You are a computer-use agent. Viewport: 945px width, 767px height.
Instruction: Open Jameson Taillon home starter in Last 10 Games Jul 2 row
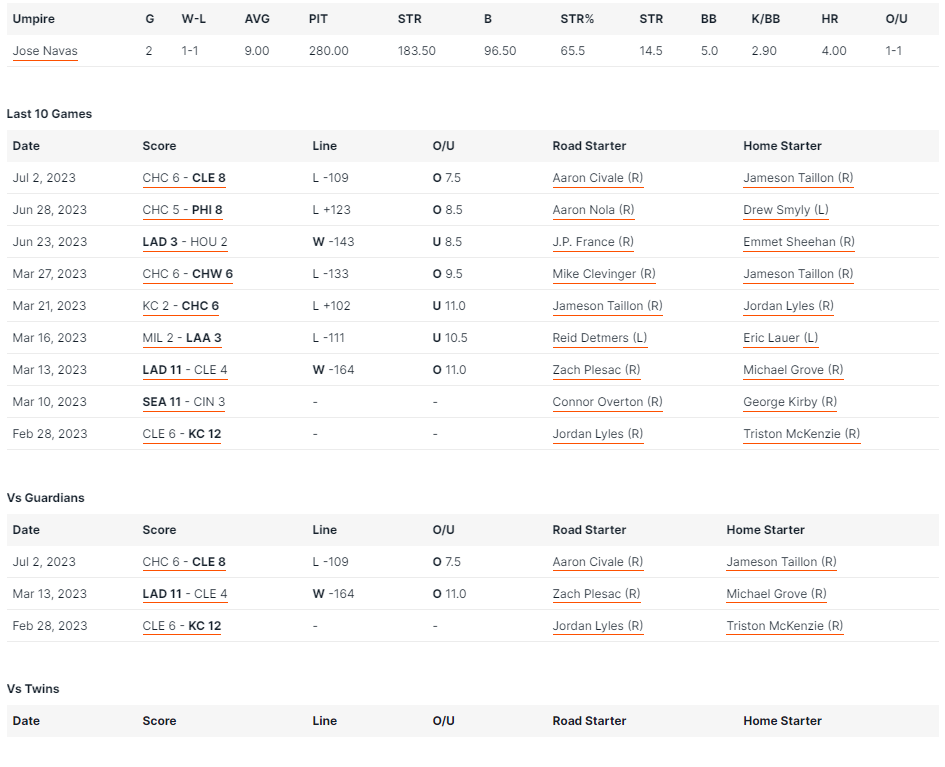tap(799, 178)
